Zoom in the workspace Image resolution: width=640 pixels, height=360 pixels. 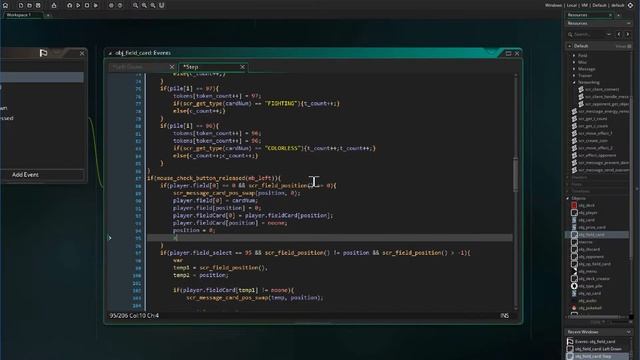click(x=153, y=5)
